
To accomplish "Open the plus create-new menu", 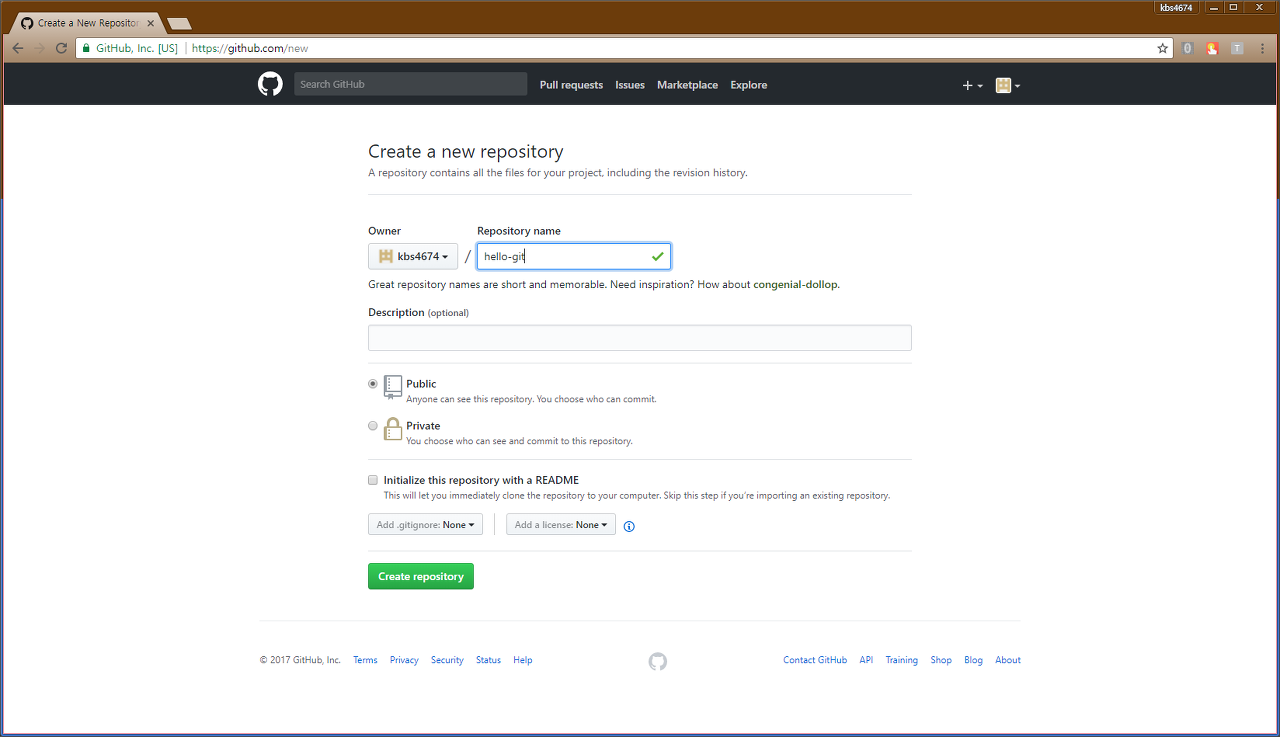I will [972, 86].
